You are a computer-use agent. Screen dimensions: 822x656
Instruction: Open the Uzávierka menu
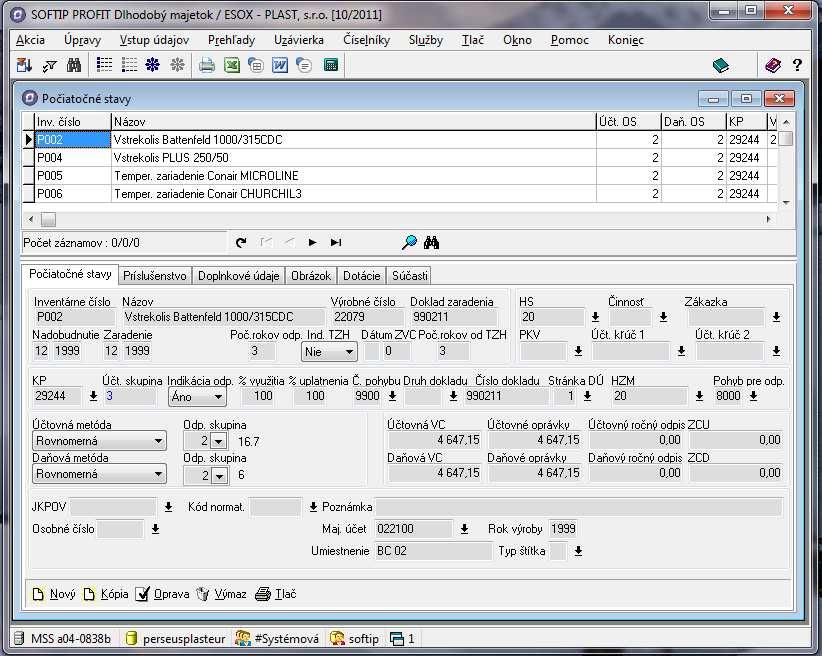[x=299, y=40]
